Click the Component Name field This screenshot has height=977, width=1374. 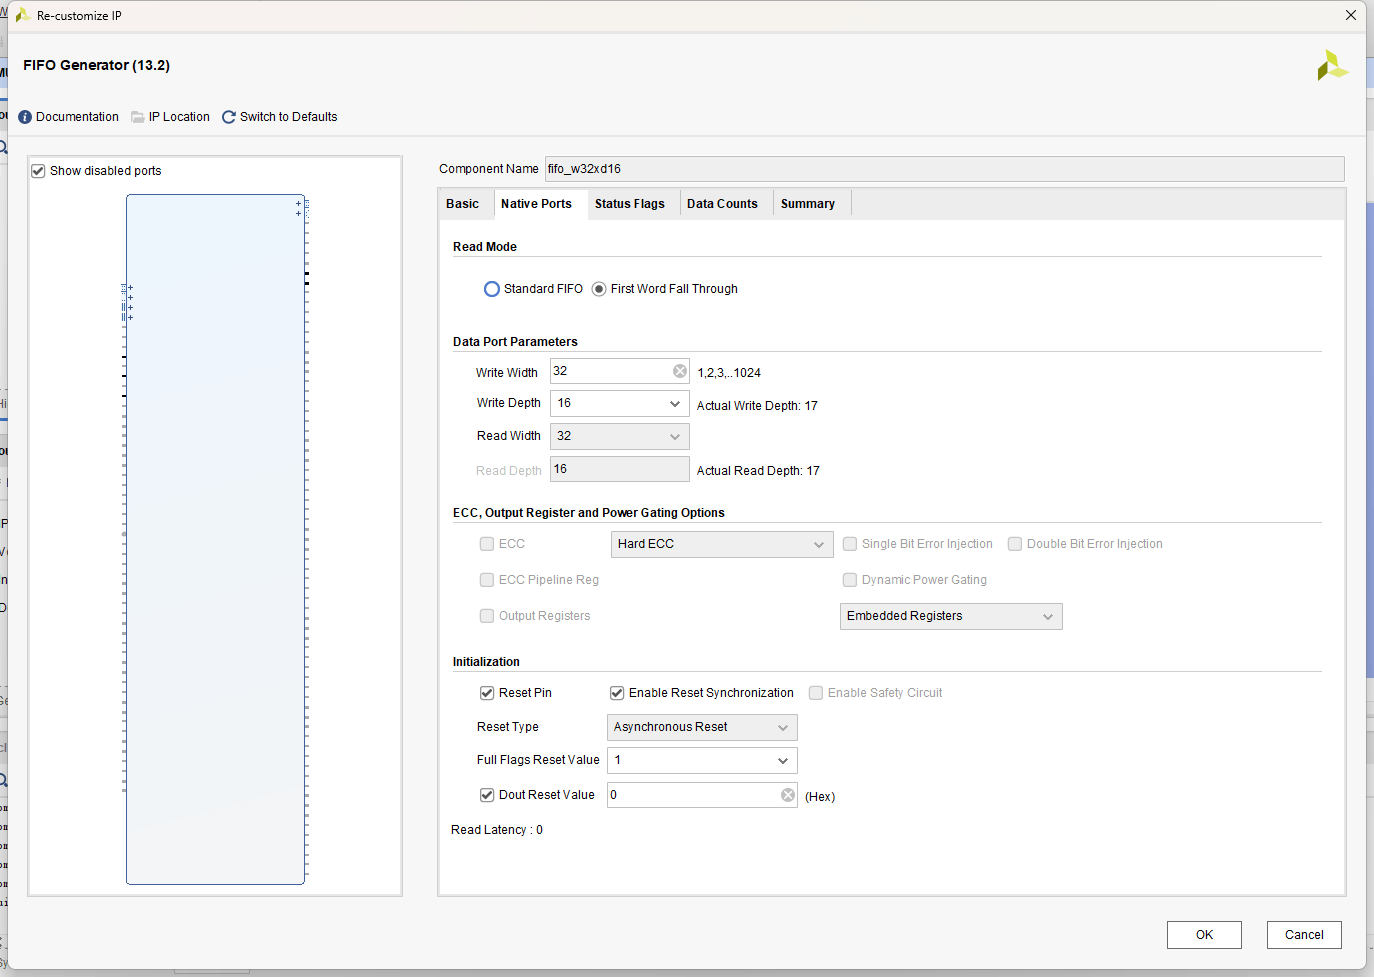[x=944, y=169]
